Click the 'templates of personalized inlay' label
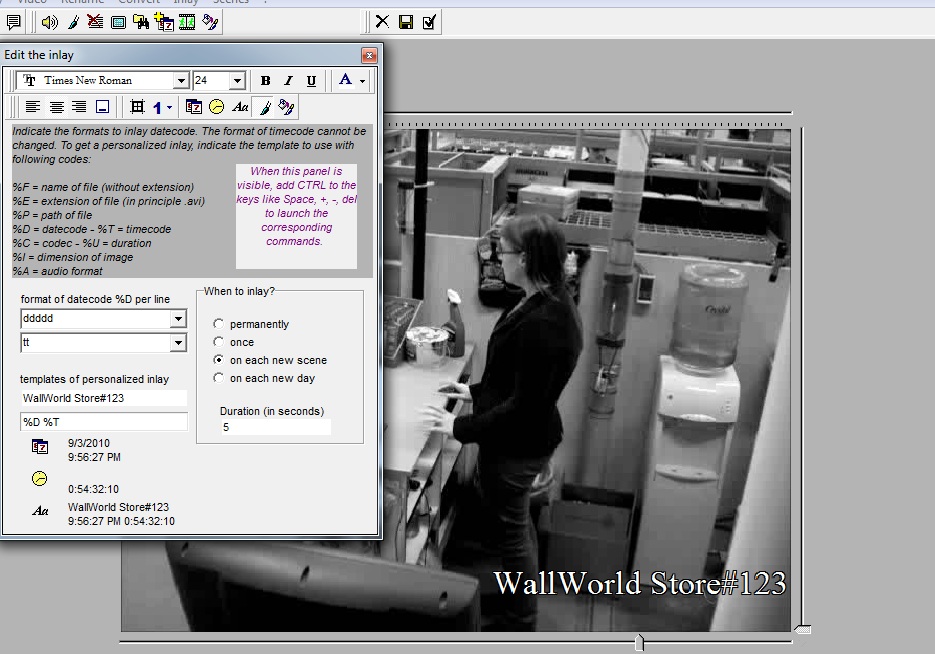935x654 pixels. [x=94, y=379]
